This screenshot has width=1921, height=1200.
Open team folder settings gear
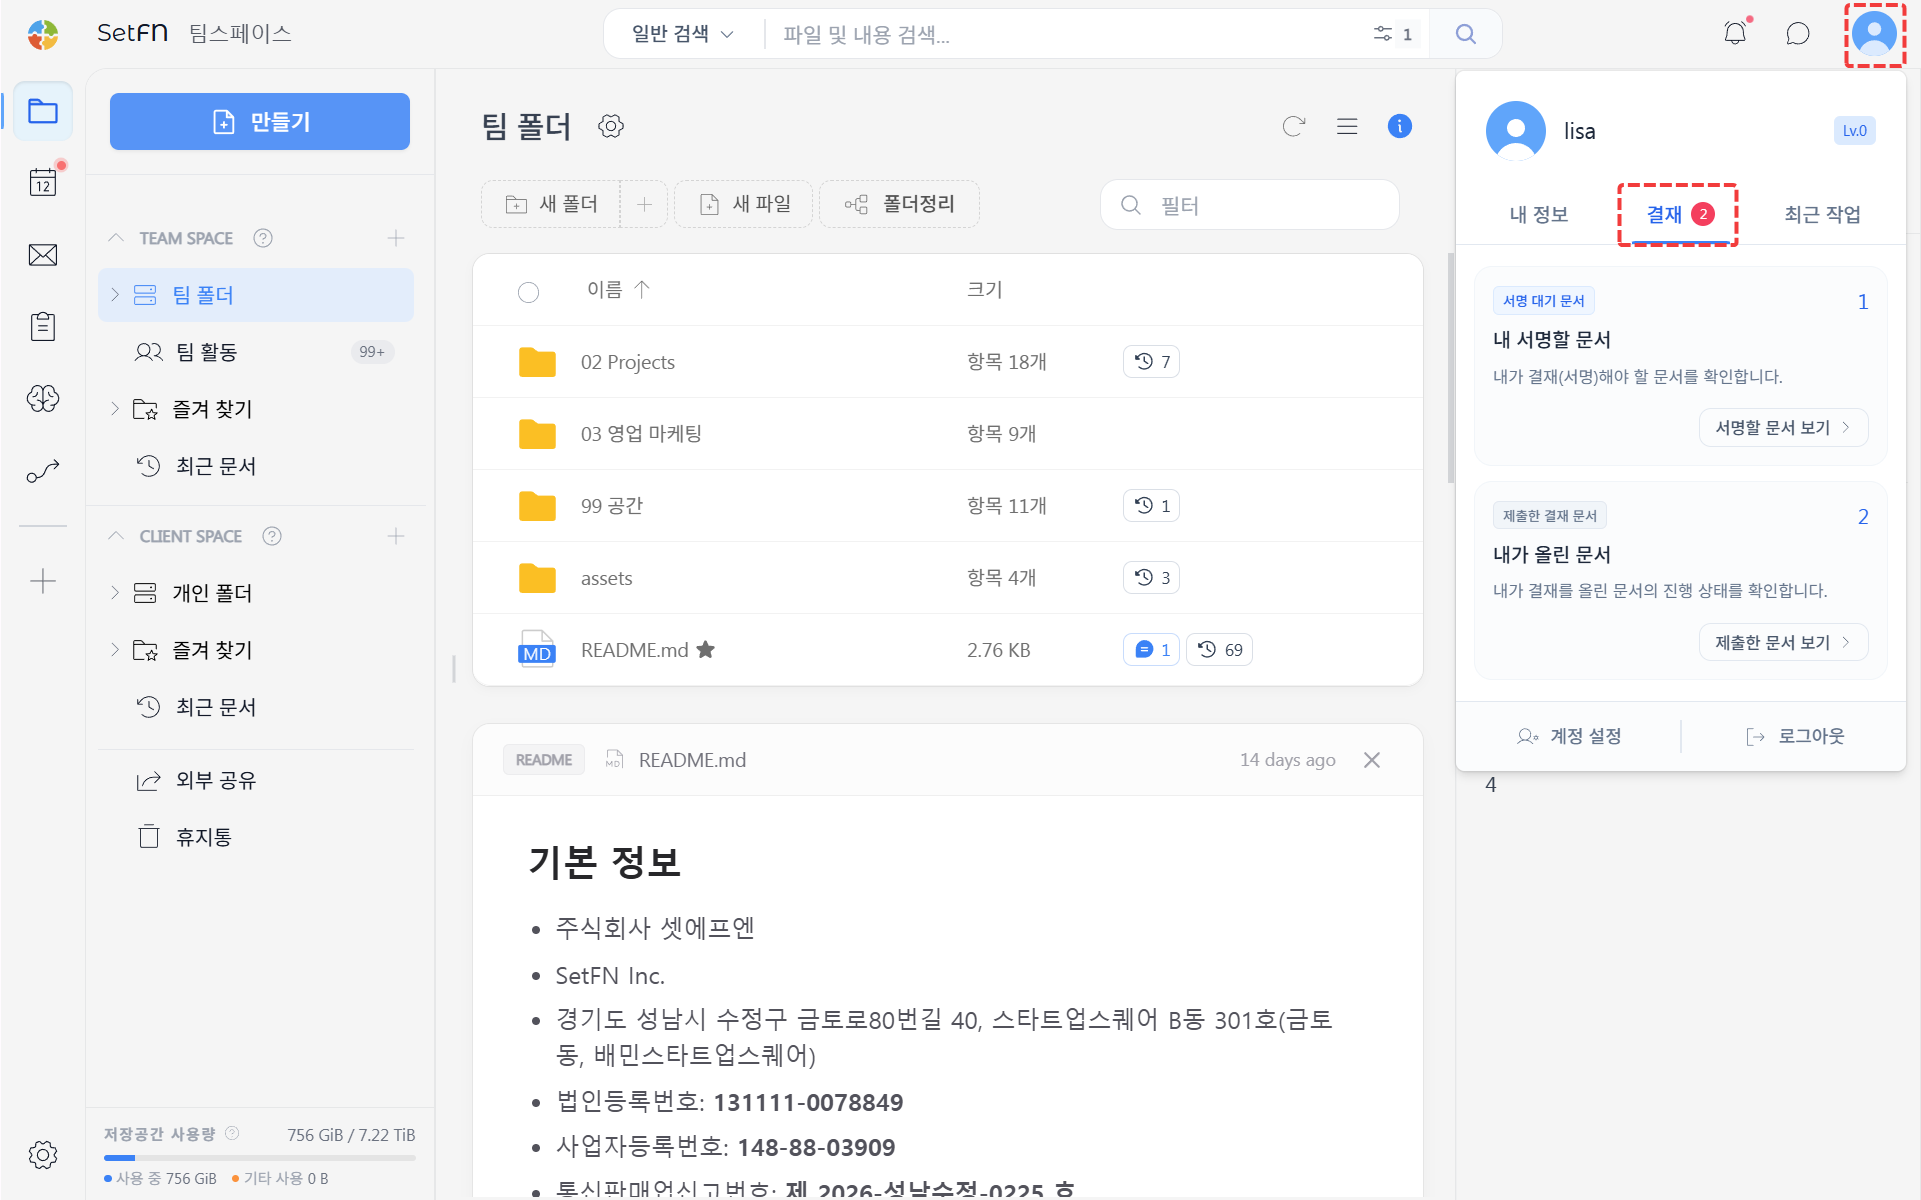611,126
